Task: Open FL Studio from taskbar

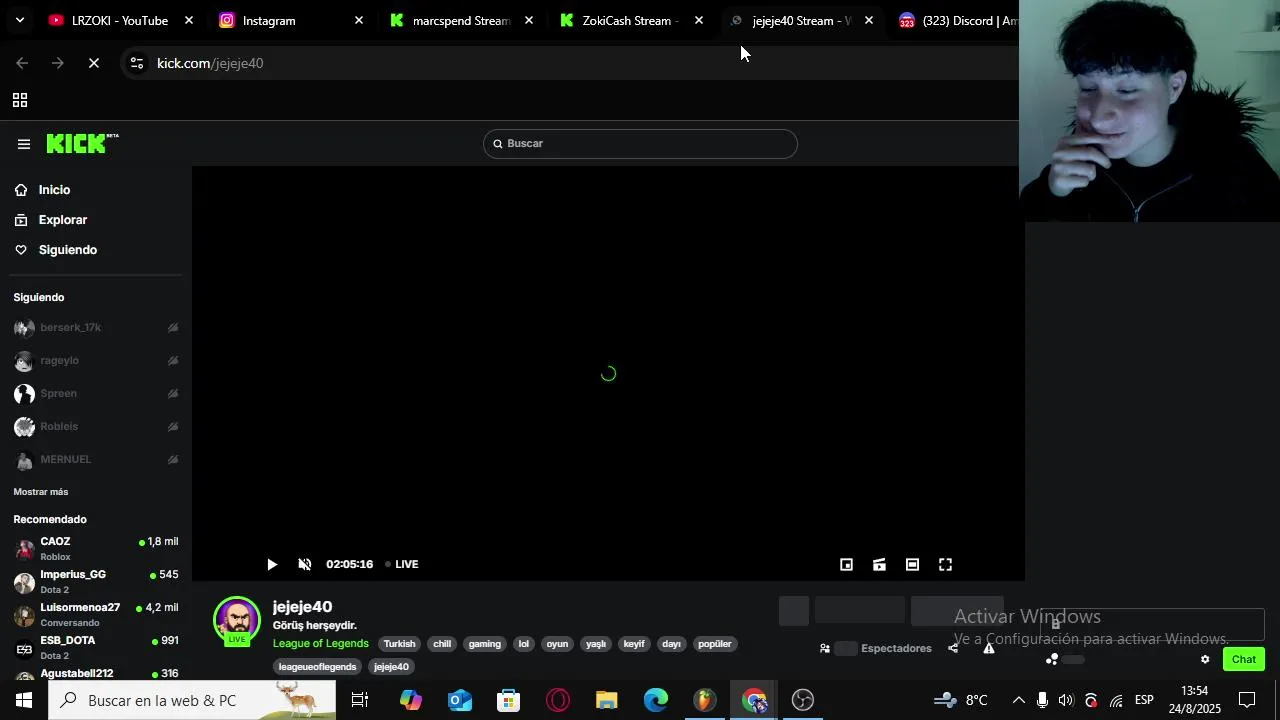Action: [705, 700]
